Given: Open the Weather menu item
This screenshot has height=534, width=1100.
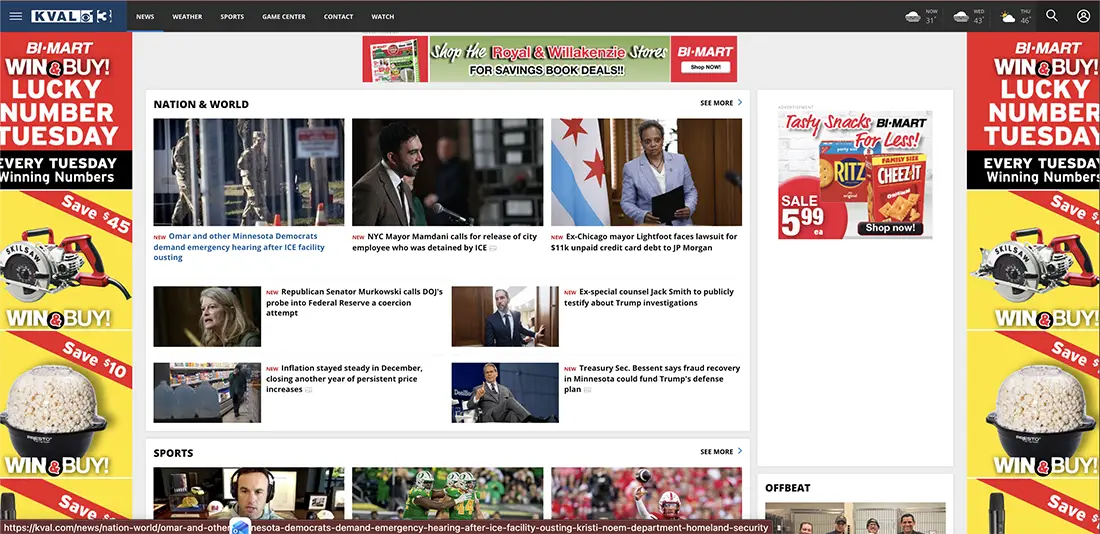Looking at the screenshot, I should [187, 16].
